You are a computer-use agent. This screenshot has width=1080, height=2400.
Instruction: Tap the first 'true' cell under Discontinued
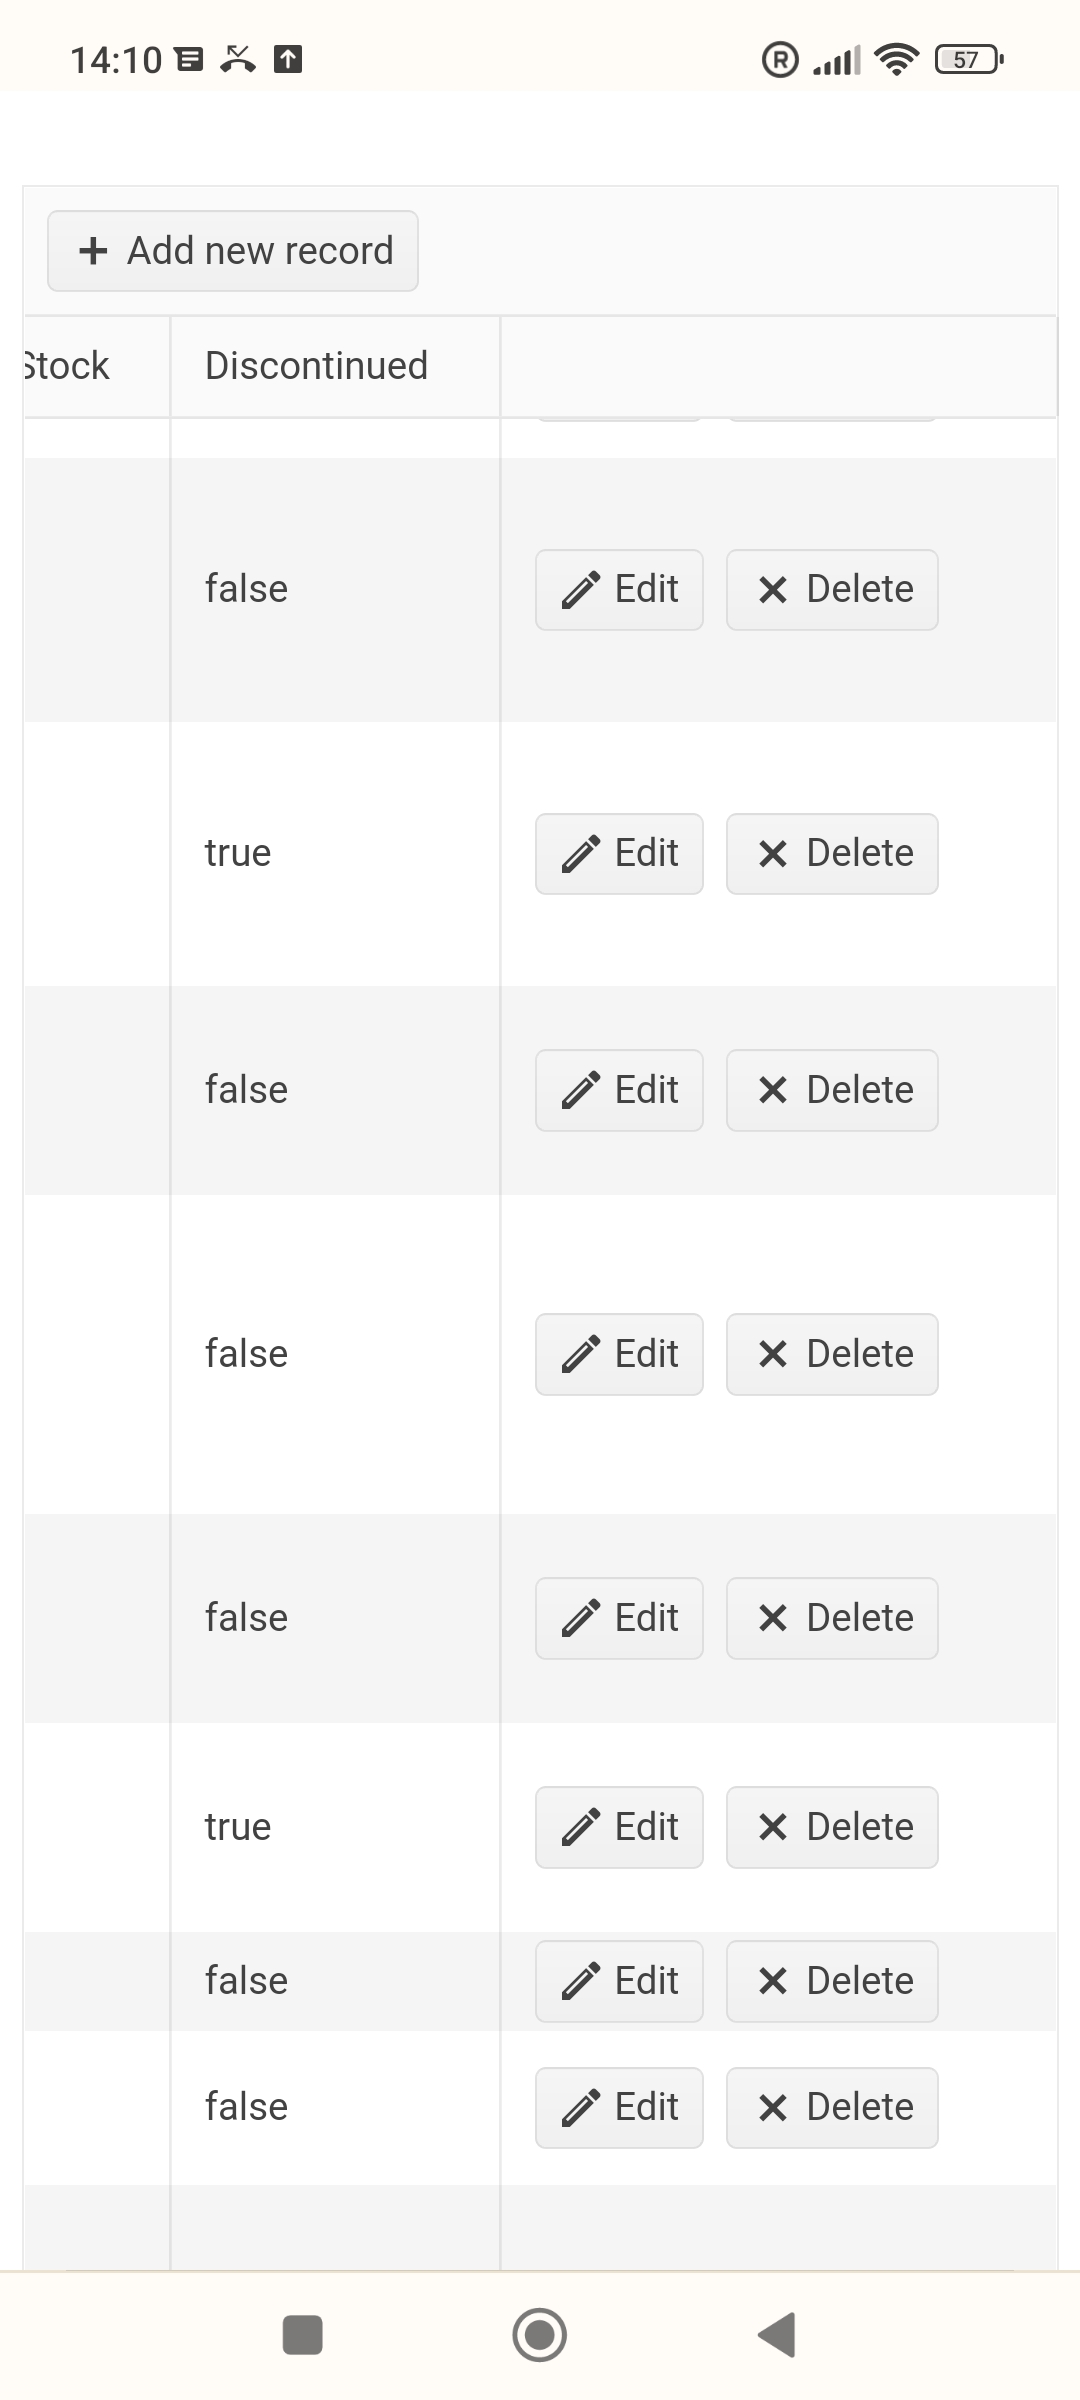(x=238, y=854)
